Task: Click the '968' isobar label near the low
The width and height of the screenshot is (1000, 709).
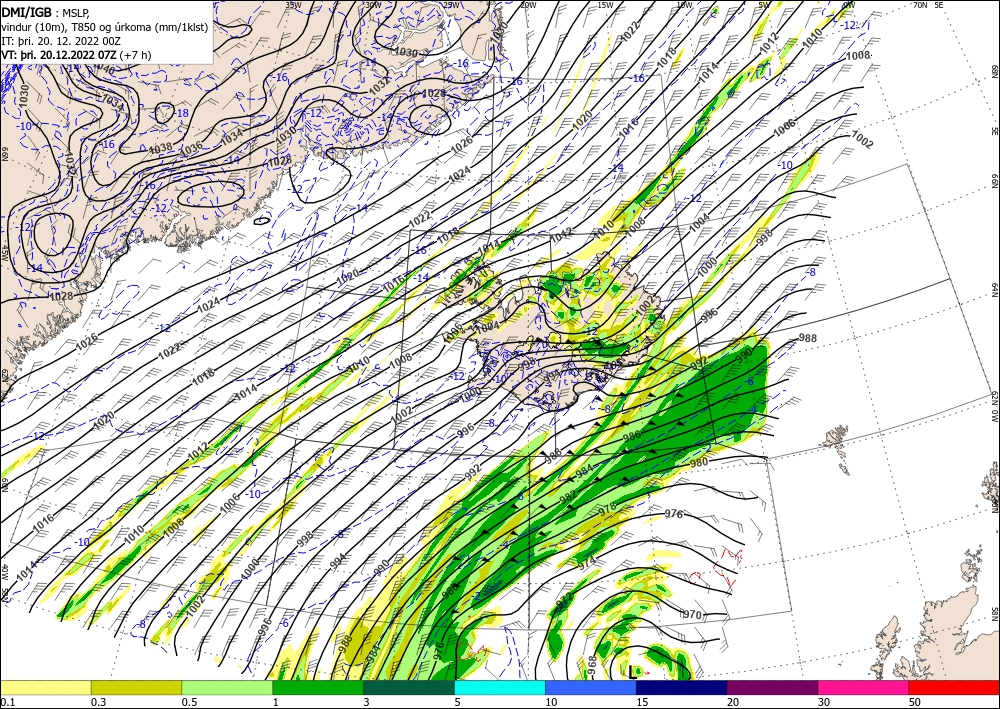Action: (x=591, y=663)
